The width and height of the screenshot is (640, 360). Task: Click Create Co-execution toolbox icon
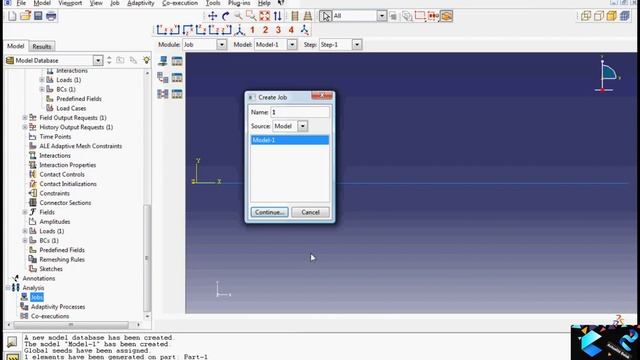pyautogui.click(x=163, y=94)
